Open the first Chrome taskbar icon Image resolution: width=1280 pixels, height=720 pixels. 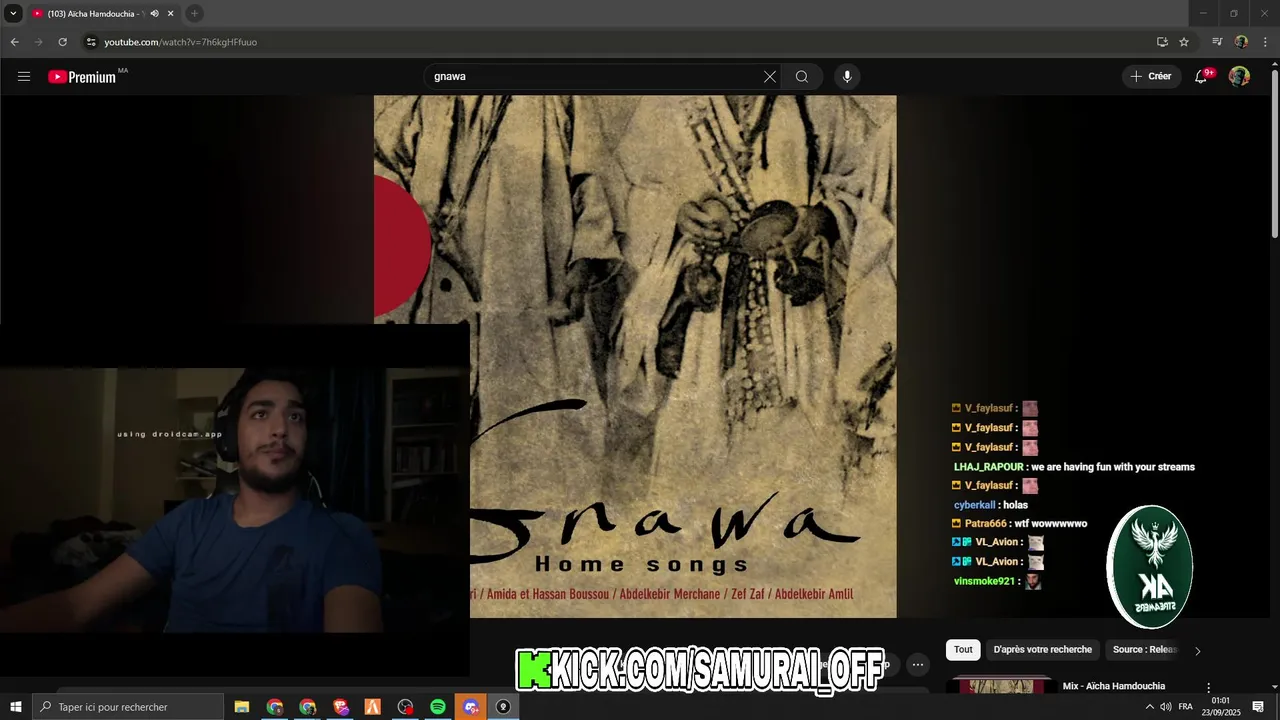(275, 707)
